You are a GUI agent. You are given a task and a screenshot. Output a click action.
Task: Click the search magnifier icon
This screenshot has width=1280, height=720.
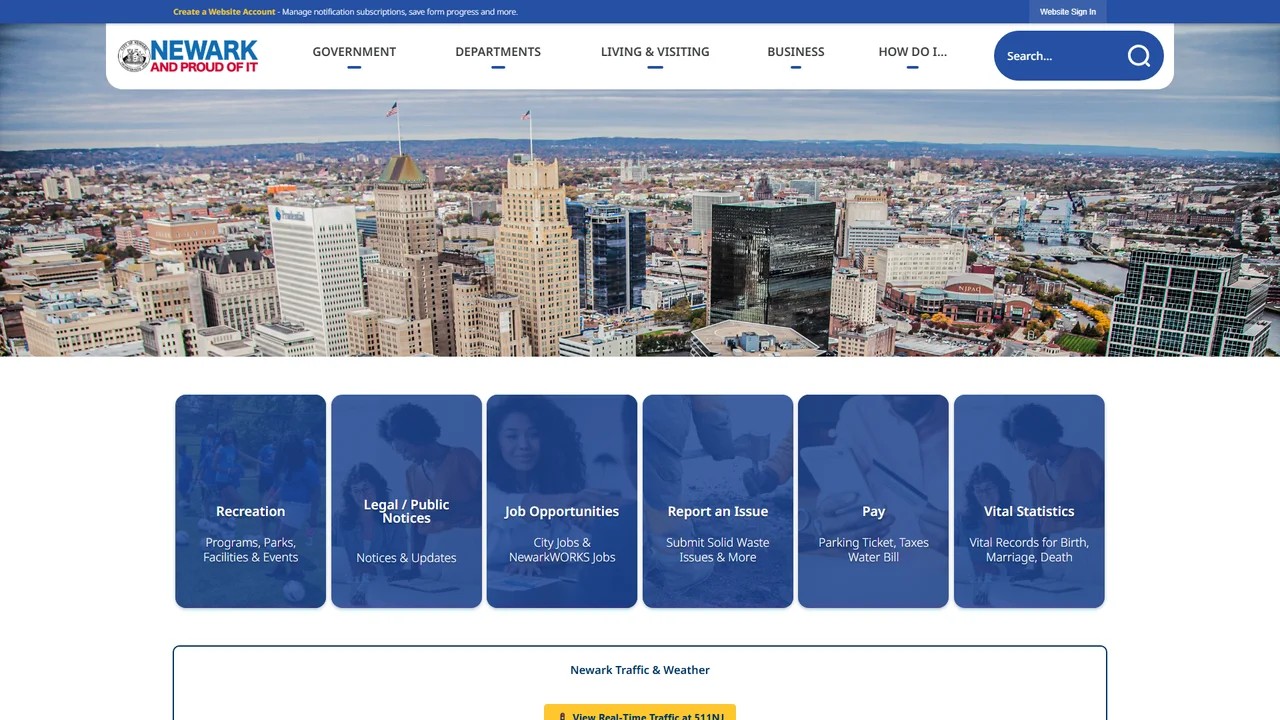click(x=1139, y=56)
